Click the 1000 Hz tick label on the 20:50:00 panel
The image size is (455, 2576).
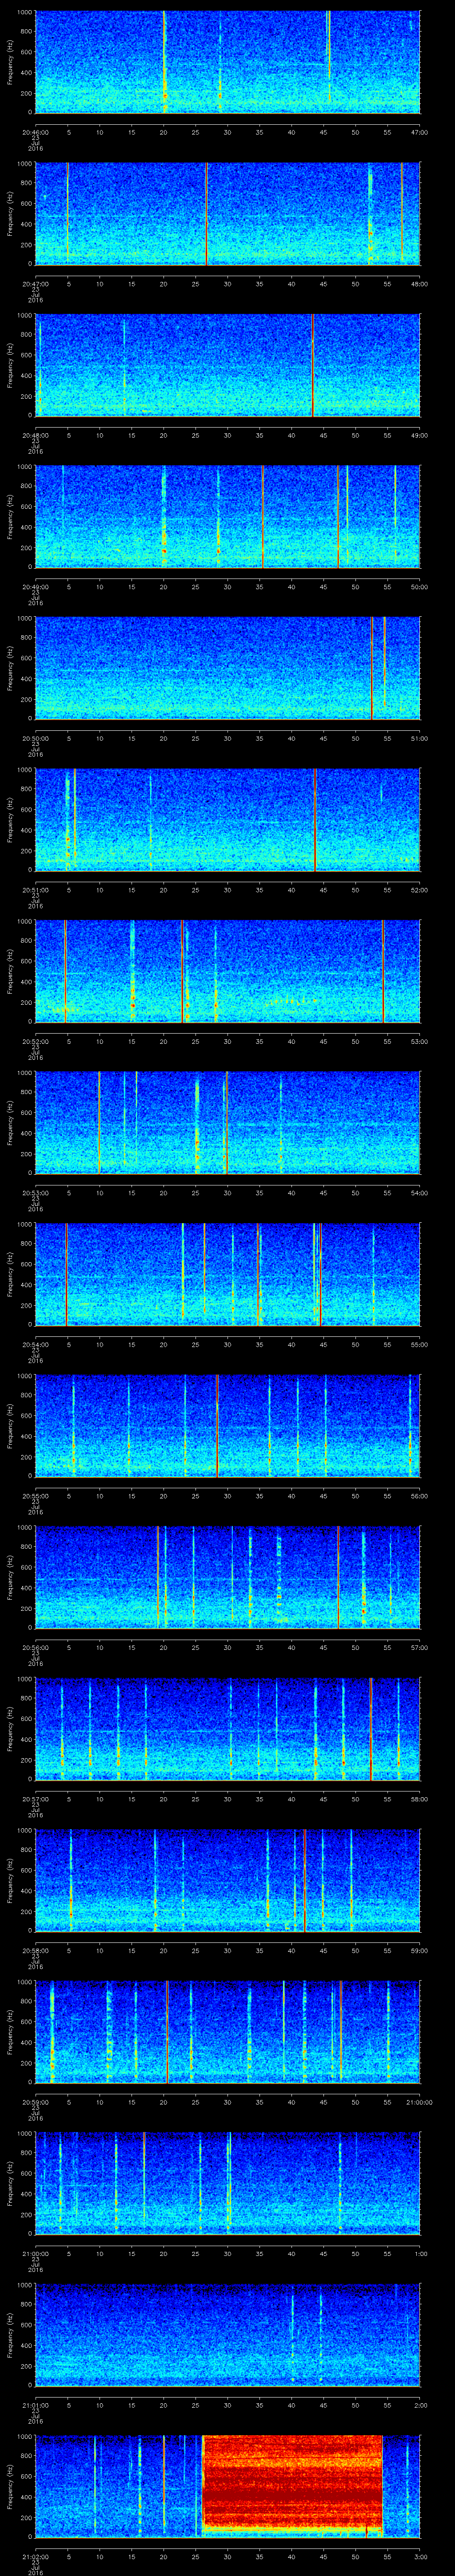(24, 618)
